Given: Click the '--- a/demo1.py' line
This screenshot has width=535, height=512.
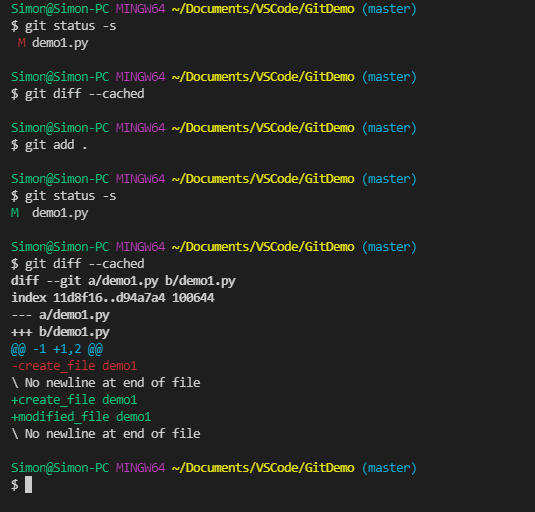Looking at the screenshot, I should pyautogui.click(x=60, y=315).
